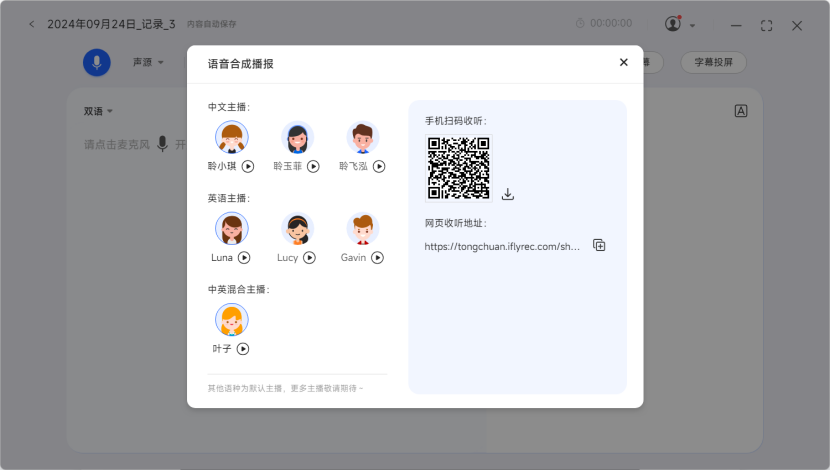Play the Lucy voice preview

click(x=310, y=258)
